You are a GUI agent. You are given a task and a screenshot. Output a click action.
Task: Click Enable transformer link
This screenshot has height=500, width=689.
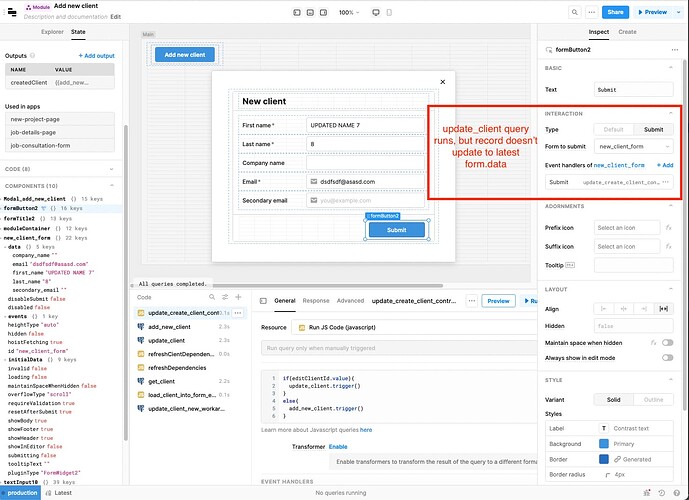338,447
